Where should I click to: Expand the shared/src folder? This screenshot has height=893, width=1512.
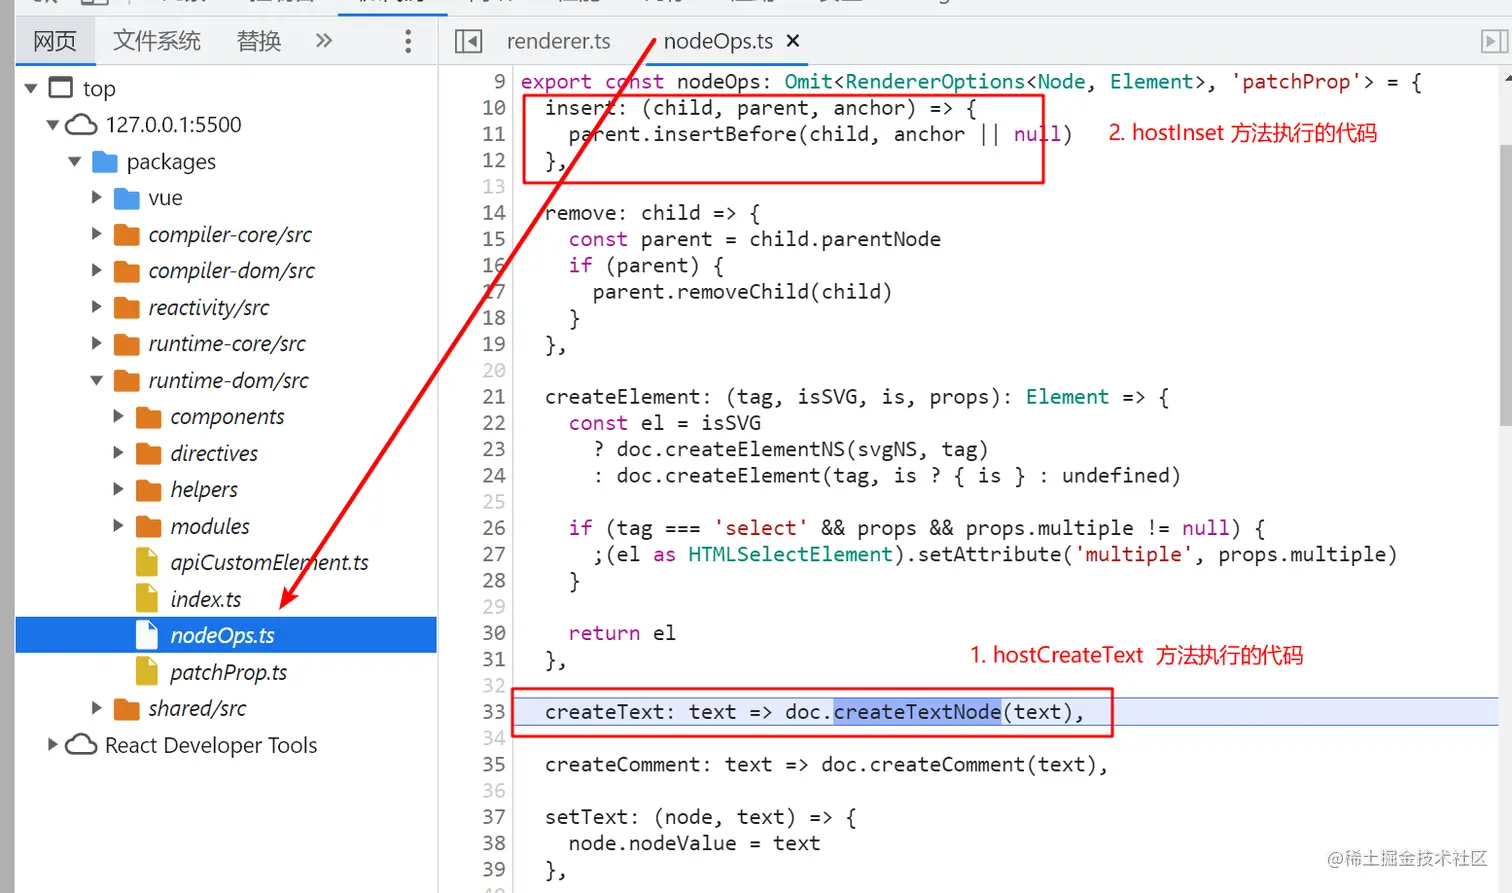(x=97, y=708)
